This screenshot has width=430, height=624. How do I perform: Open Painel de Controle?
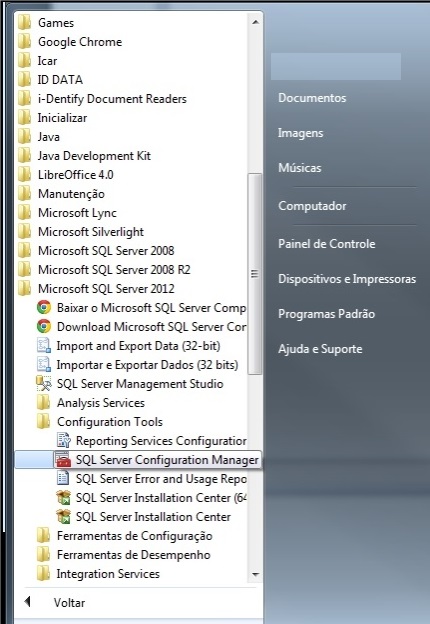327,244
